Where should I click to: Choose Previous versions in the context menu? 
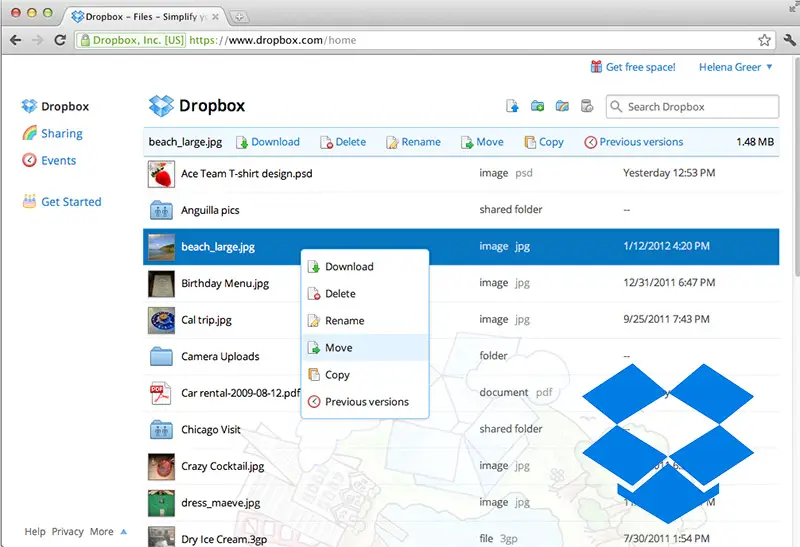(365, 402)
